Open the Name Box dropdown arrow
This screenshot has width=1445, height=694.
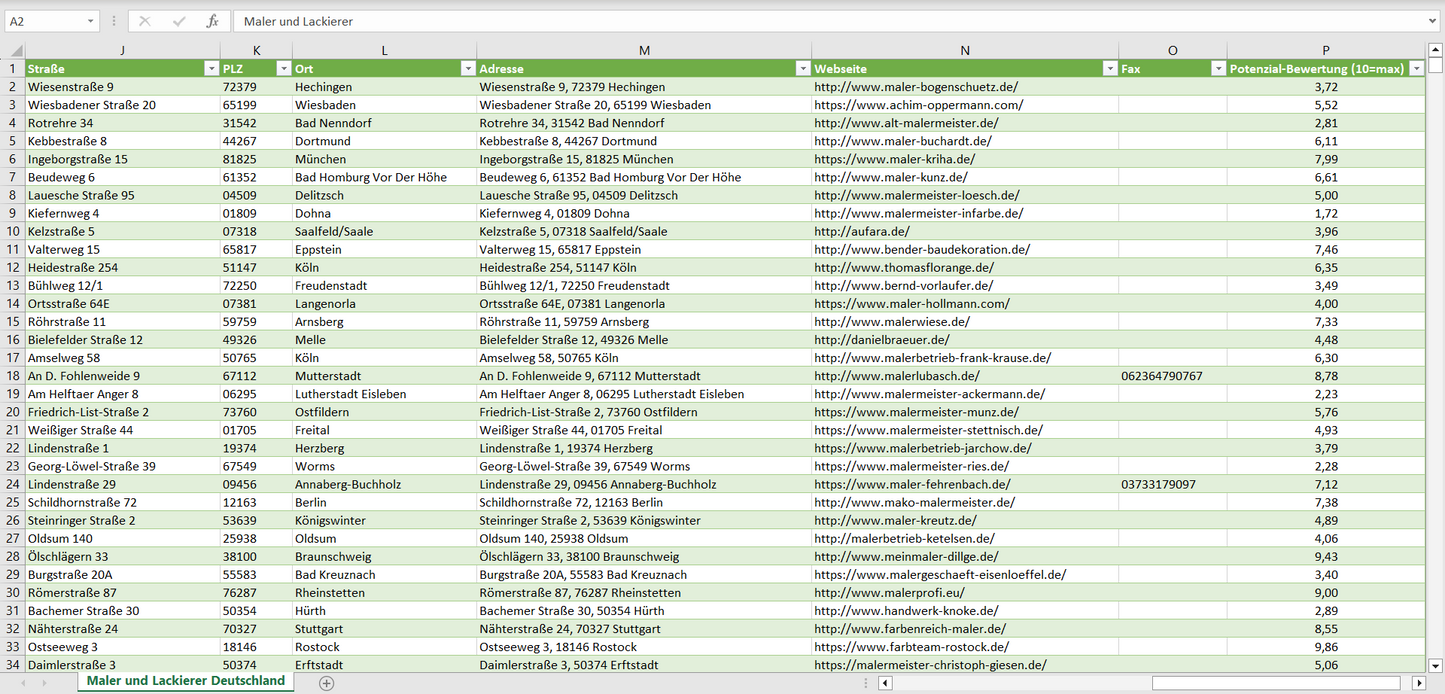[x=91, y=21]
